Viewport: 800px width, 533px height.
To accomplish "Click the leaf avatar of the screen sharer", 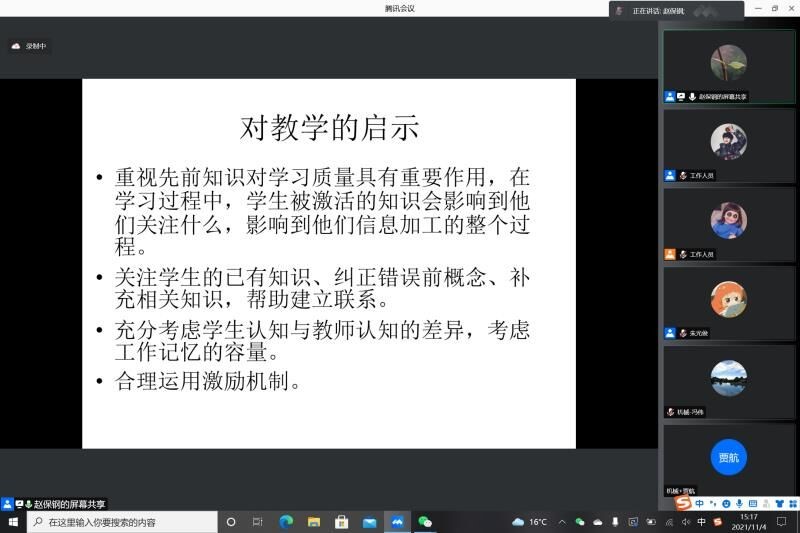I will click(x=728, y=62).
